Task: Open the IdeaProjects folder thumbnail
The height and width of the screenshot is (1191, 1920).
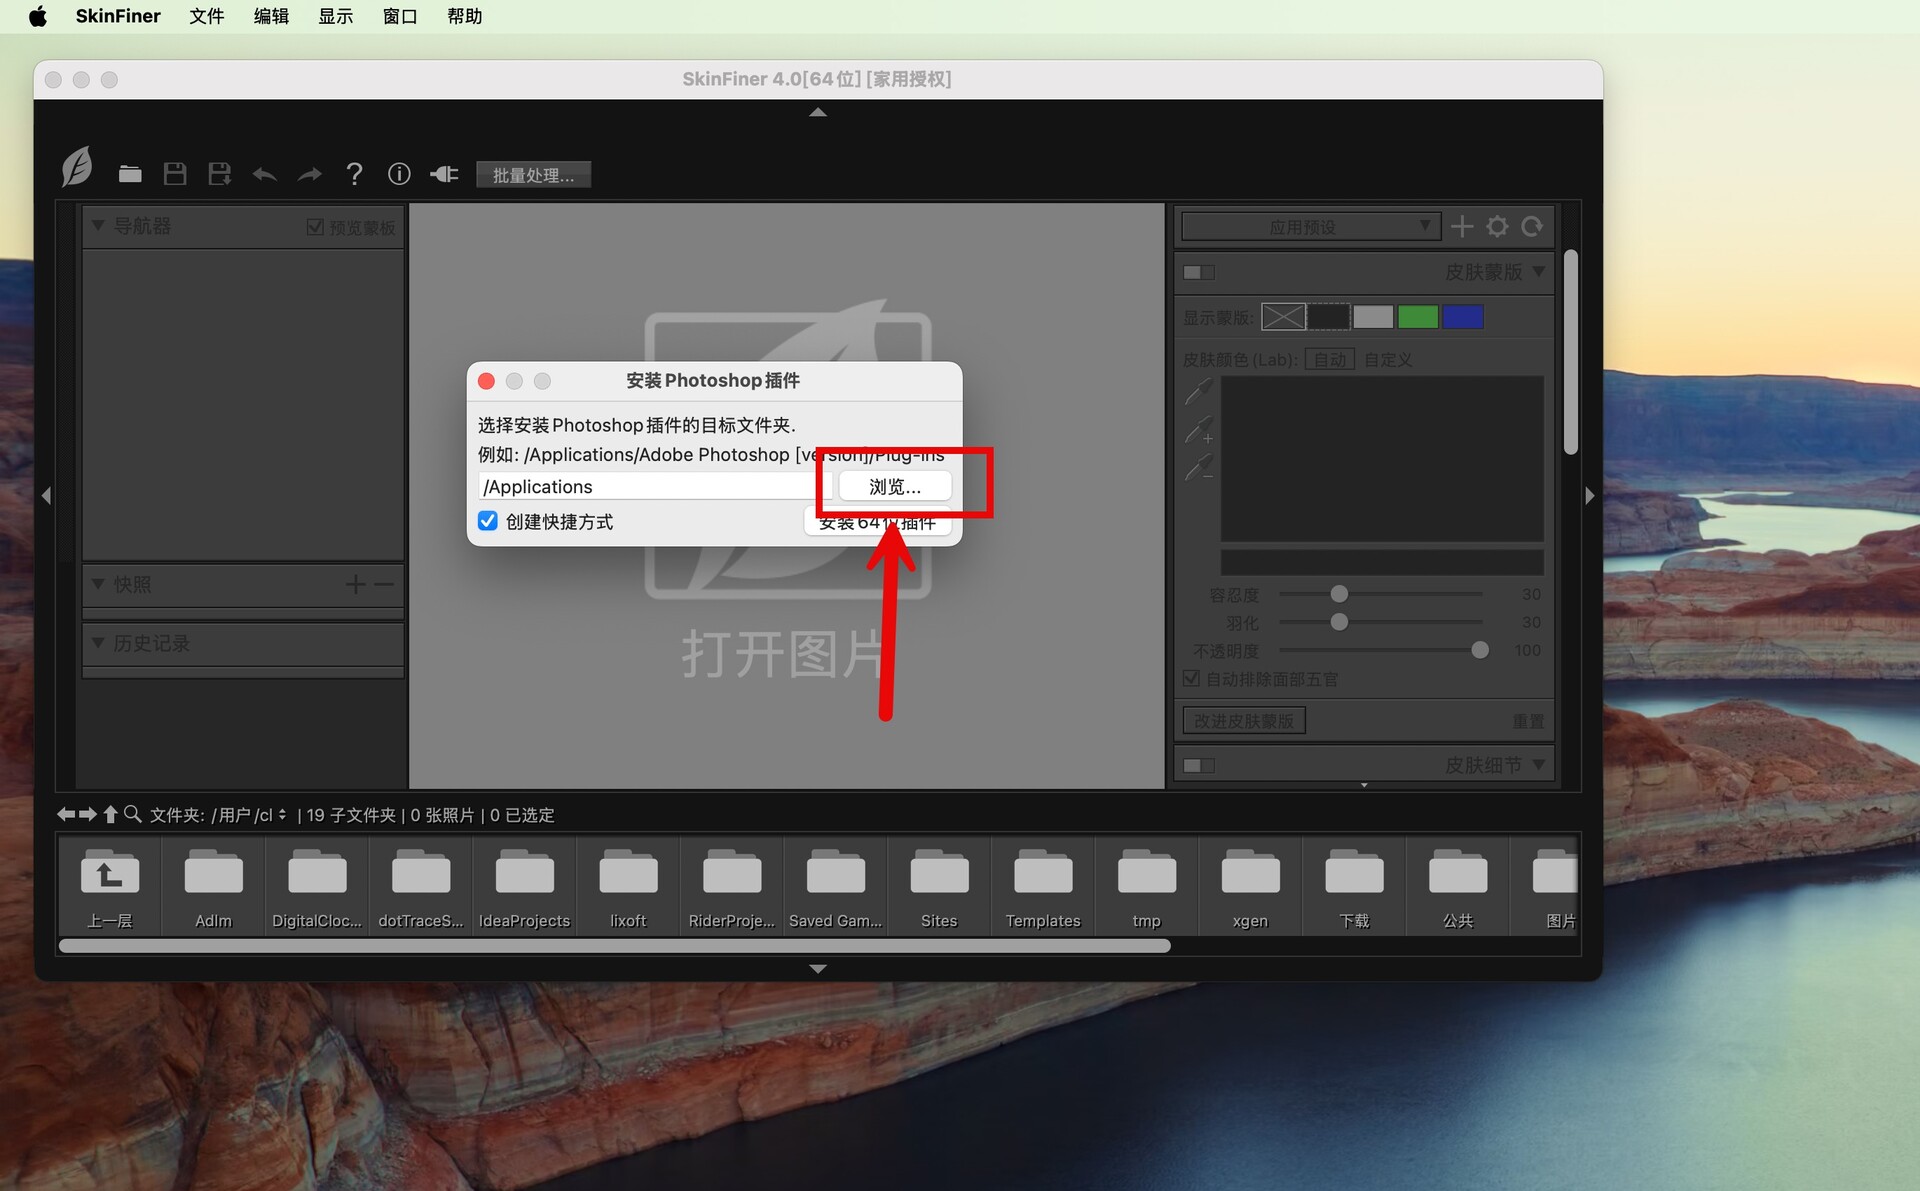Action: [x=524, y=887]
